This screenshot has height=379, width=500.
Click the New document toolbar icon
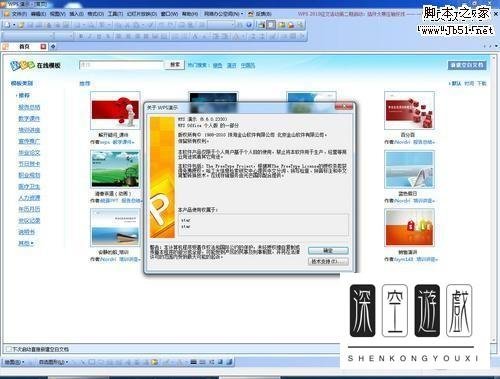tap(7, 25)
